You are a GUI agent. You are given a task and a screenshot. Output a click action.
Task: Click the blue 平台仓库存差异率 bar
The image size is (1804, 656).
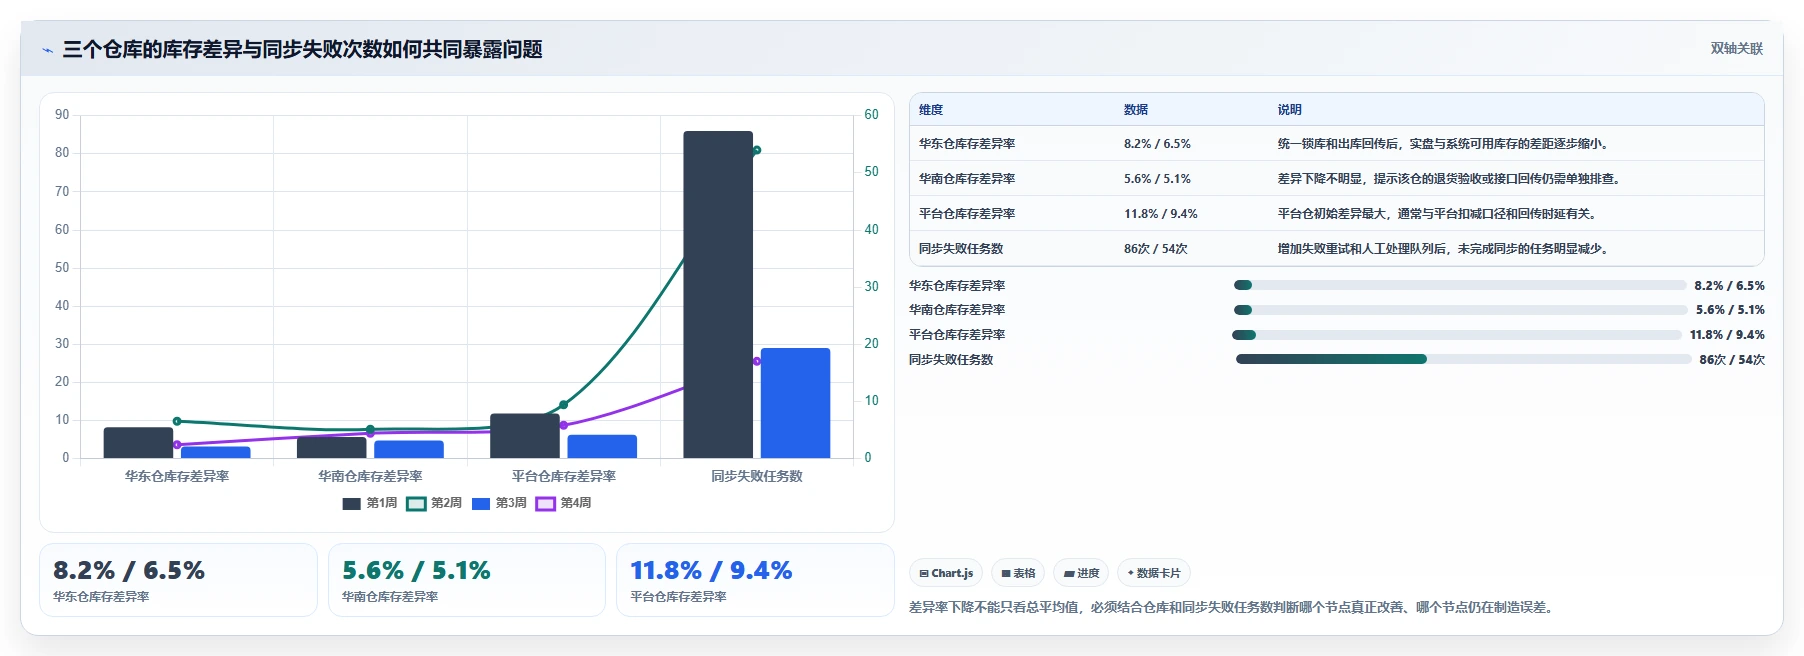tap(602, 446)
